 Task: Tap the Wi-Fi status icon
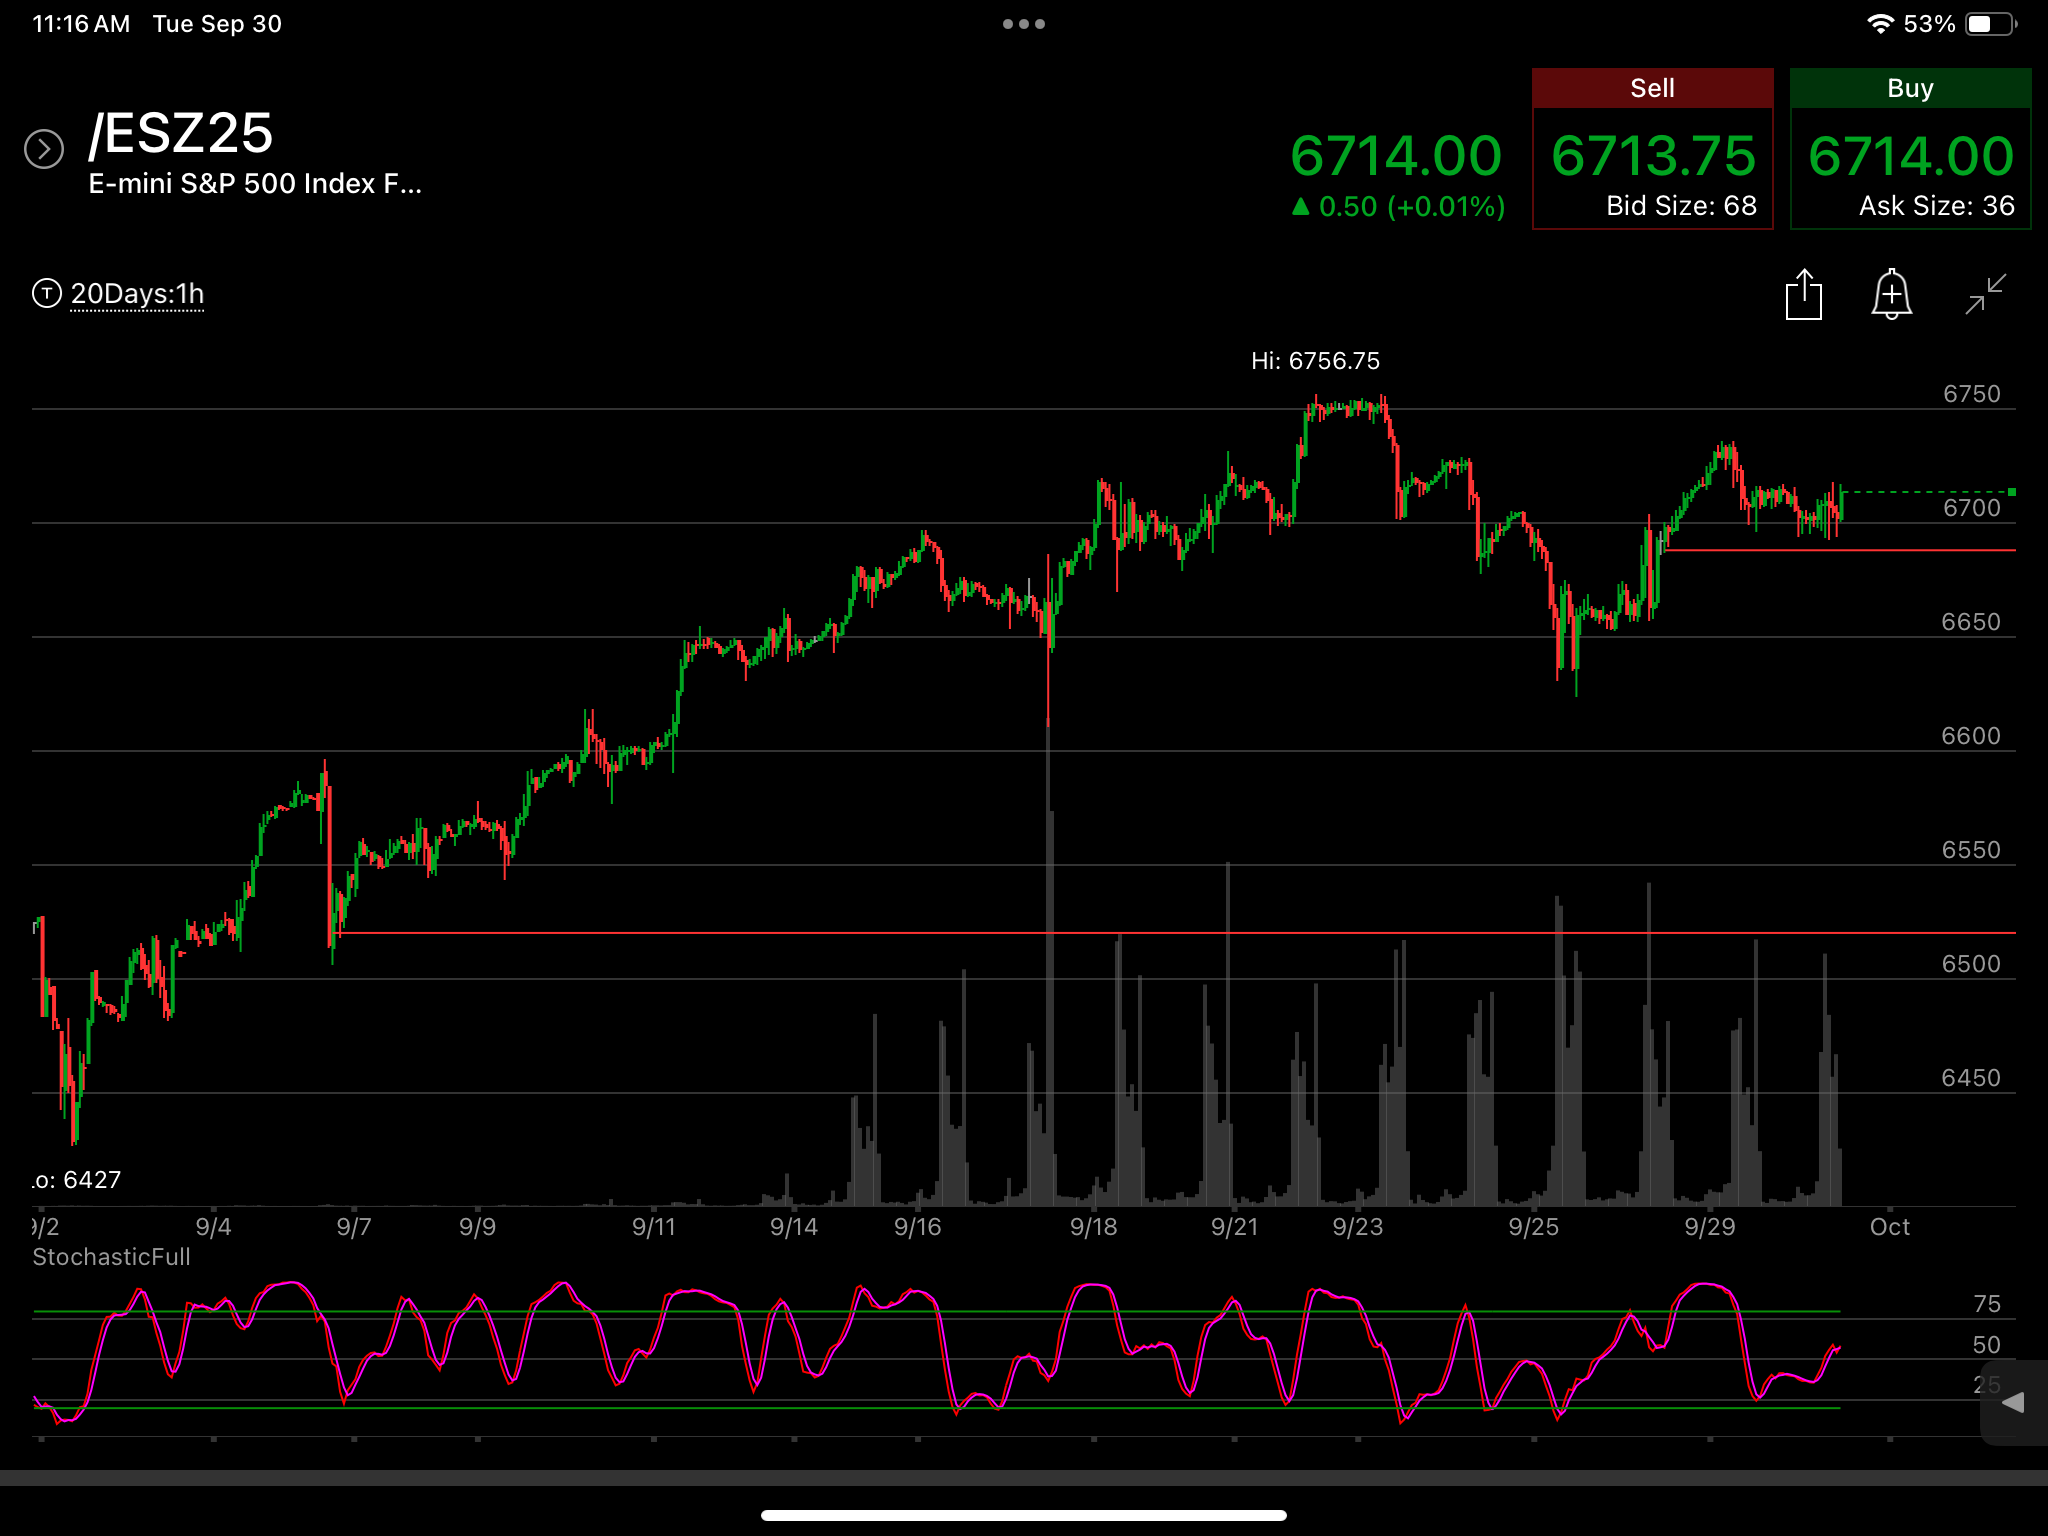point(1880,24)
